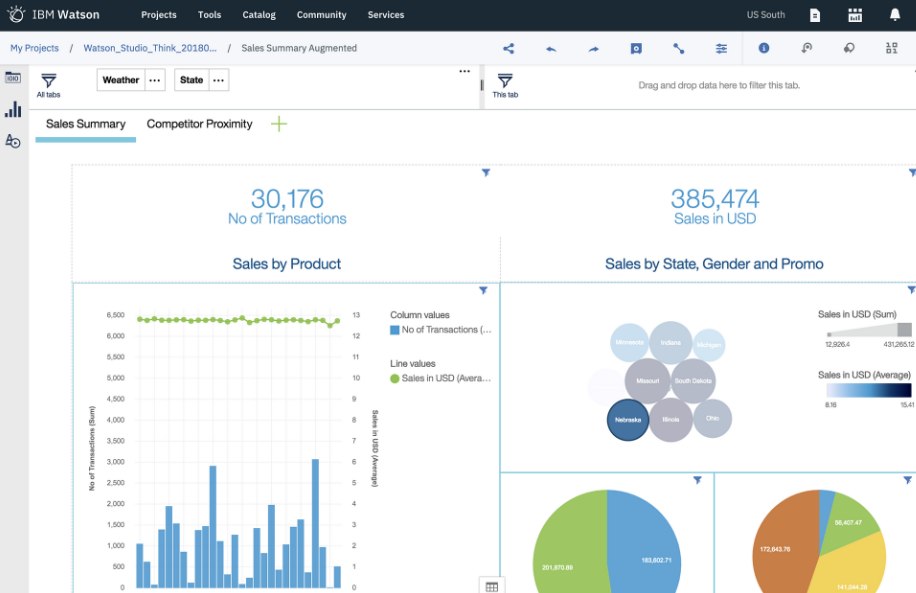Click the 183,602.71 blue pie slice
Viewport: 916px width, 593px height.
(x=646, y=543)
